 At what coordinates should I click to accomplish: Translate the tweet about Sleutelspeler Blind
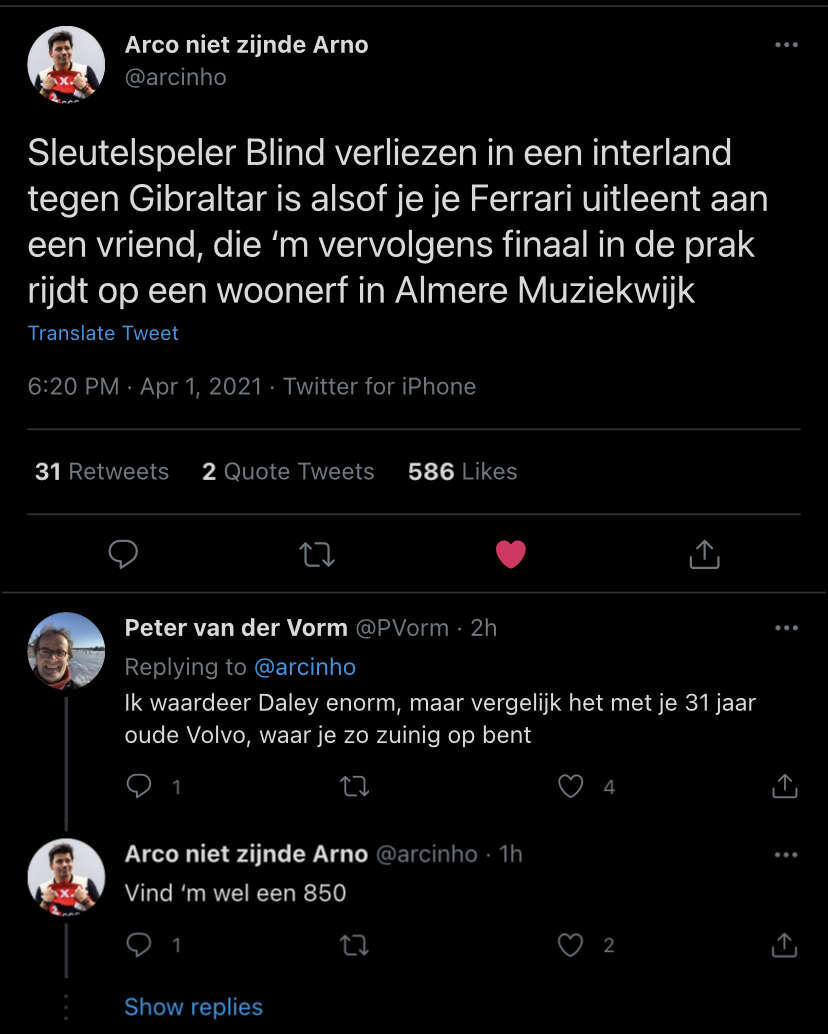[x=103, y=333]
